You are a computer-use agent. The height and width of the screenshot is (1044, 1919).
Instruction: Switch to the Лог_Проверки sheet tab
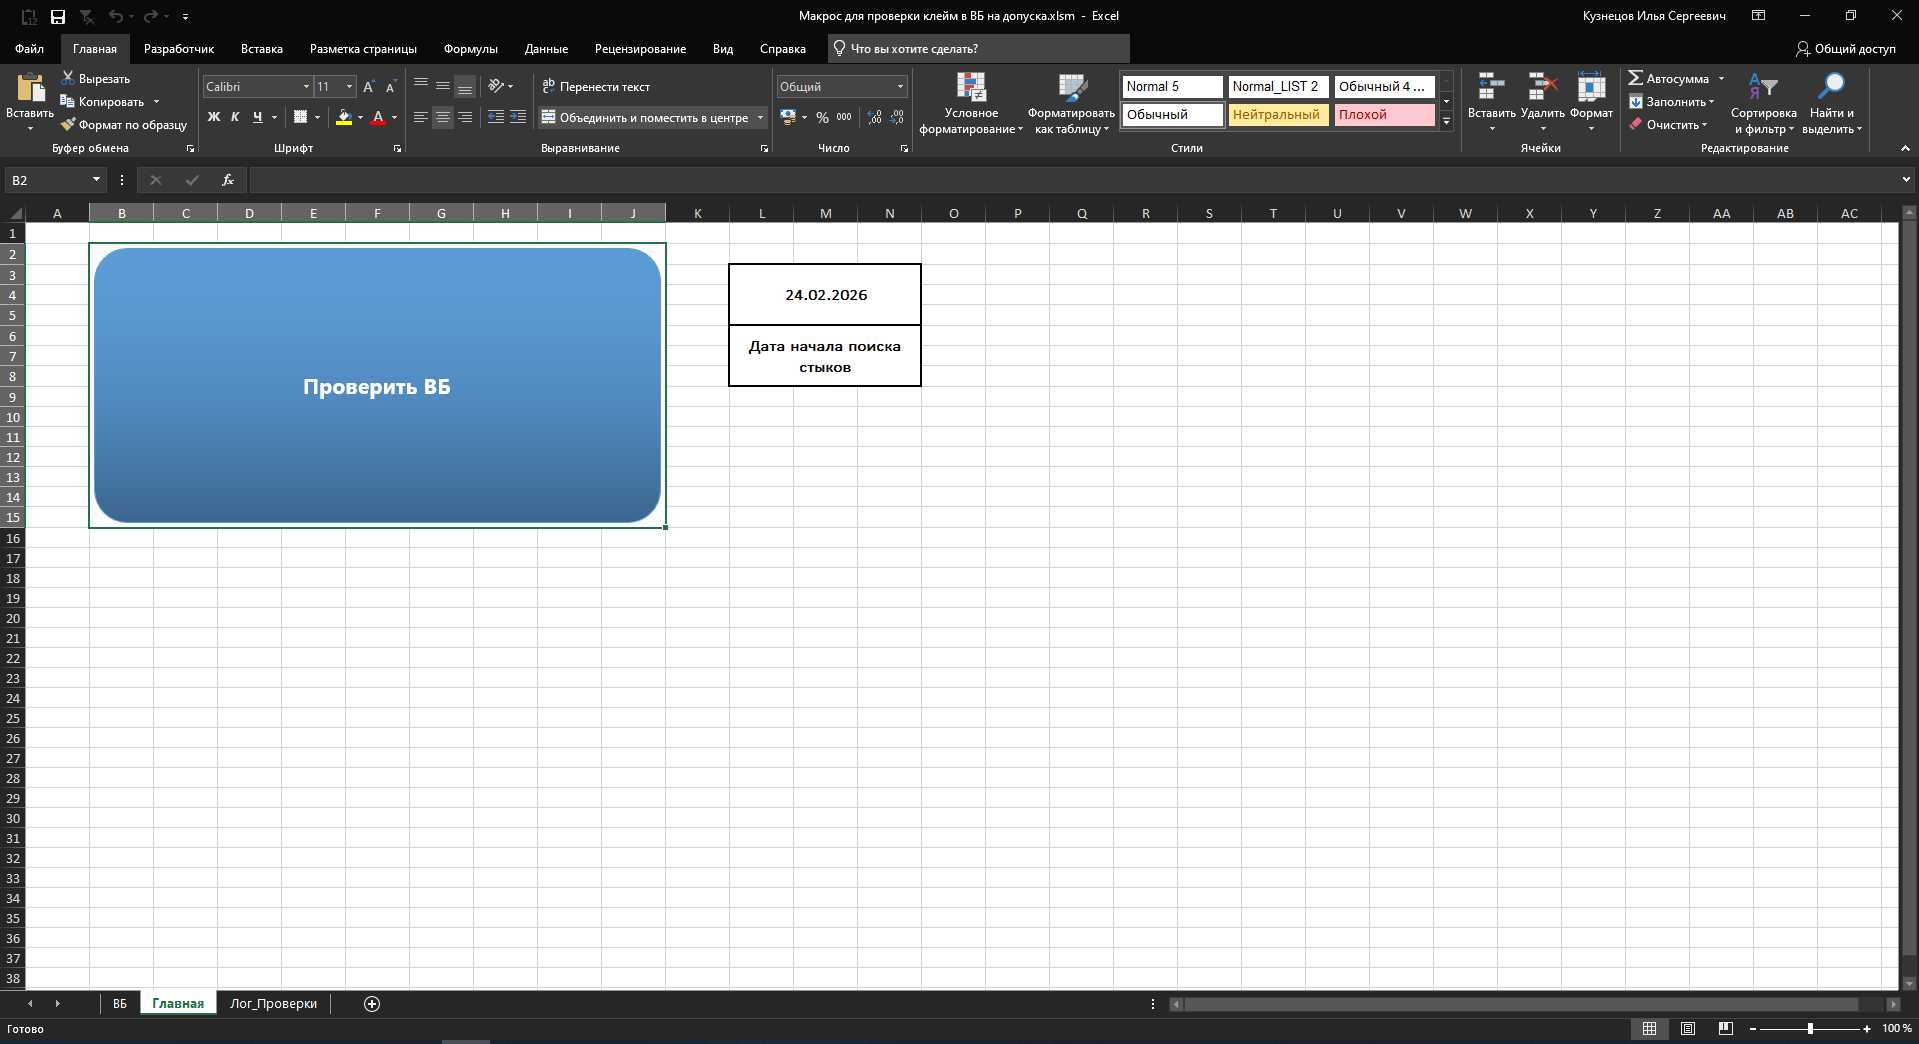click(x=273, y=1004)
